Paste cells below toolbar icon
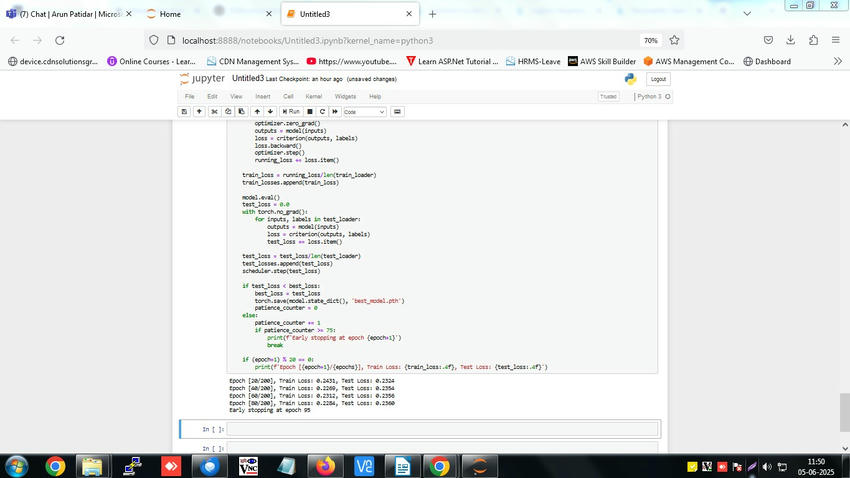The width and height of the screenshot is (850, 478). (x=242, y=112)
